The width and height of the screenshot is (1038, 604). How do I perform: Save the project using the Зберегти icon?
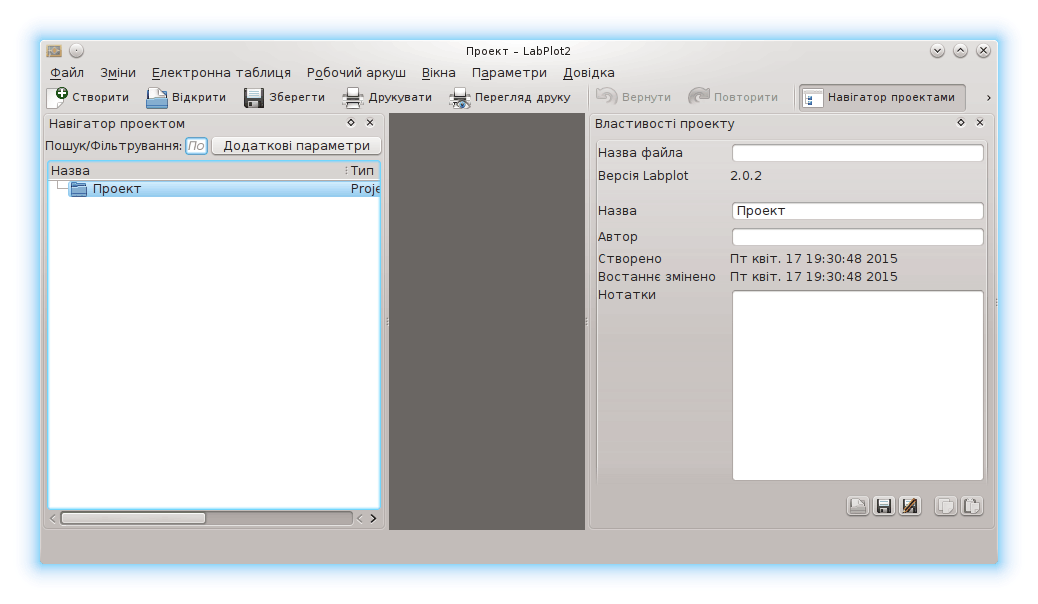(x=254, y=98)
